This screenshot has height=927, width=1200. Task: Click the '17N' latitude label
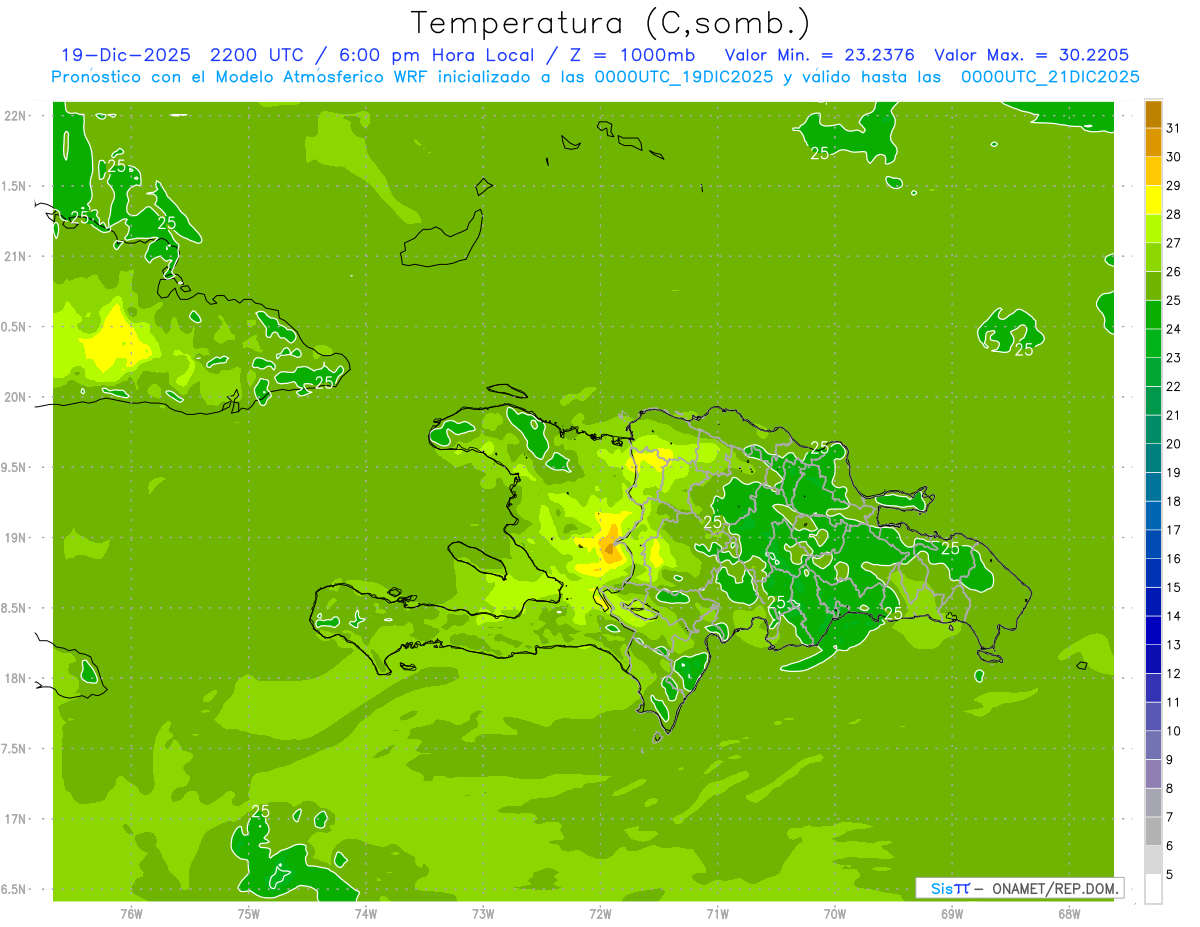16,819
